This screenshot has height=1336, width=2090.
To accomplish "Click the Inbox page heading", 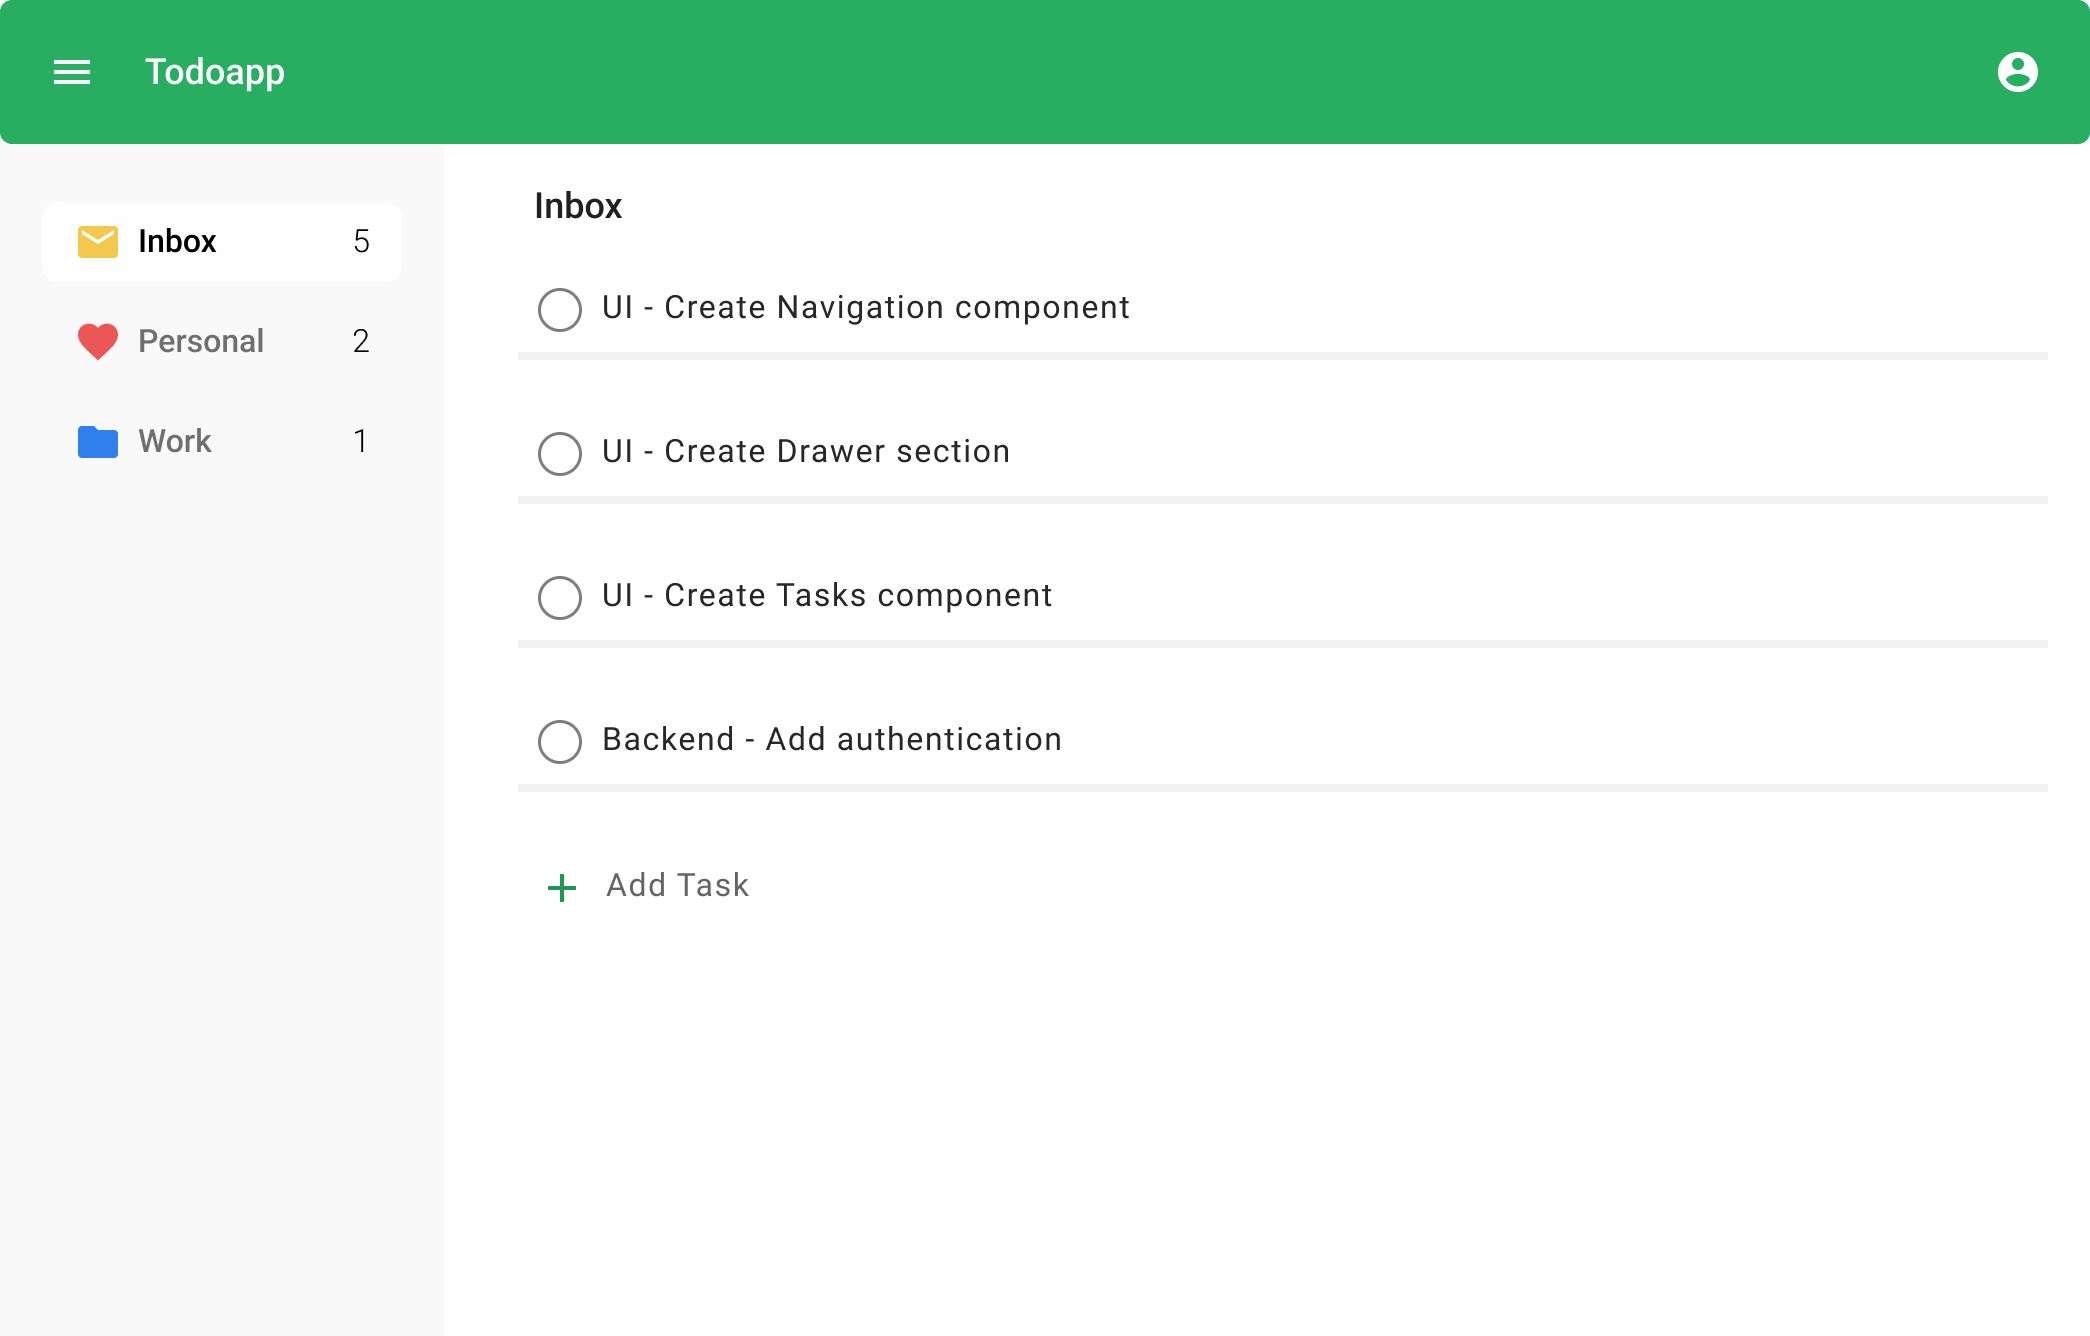I will coord(578,206).
